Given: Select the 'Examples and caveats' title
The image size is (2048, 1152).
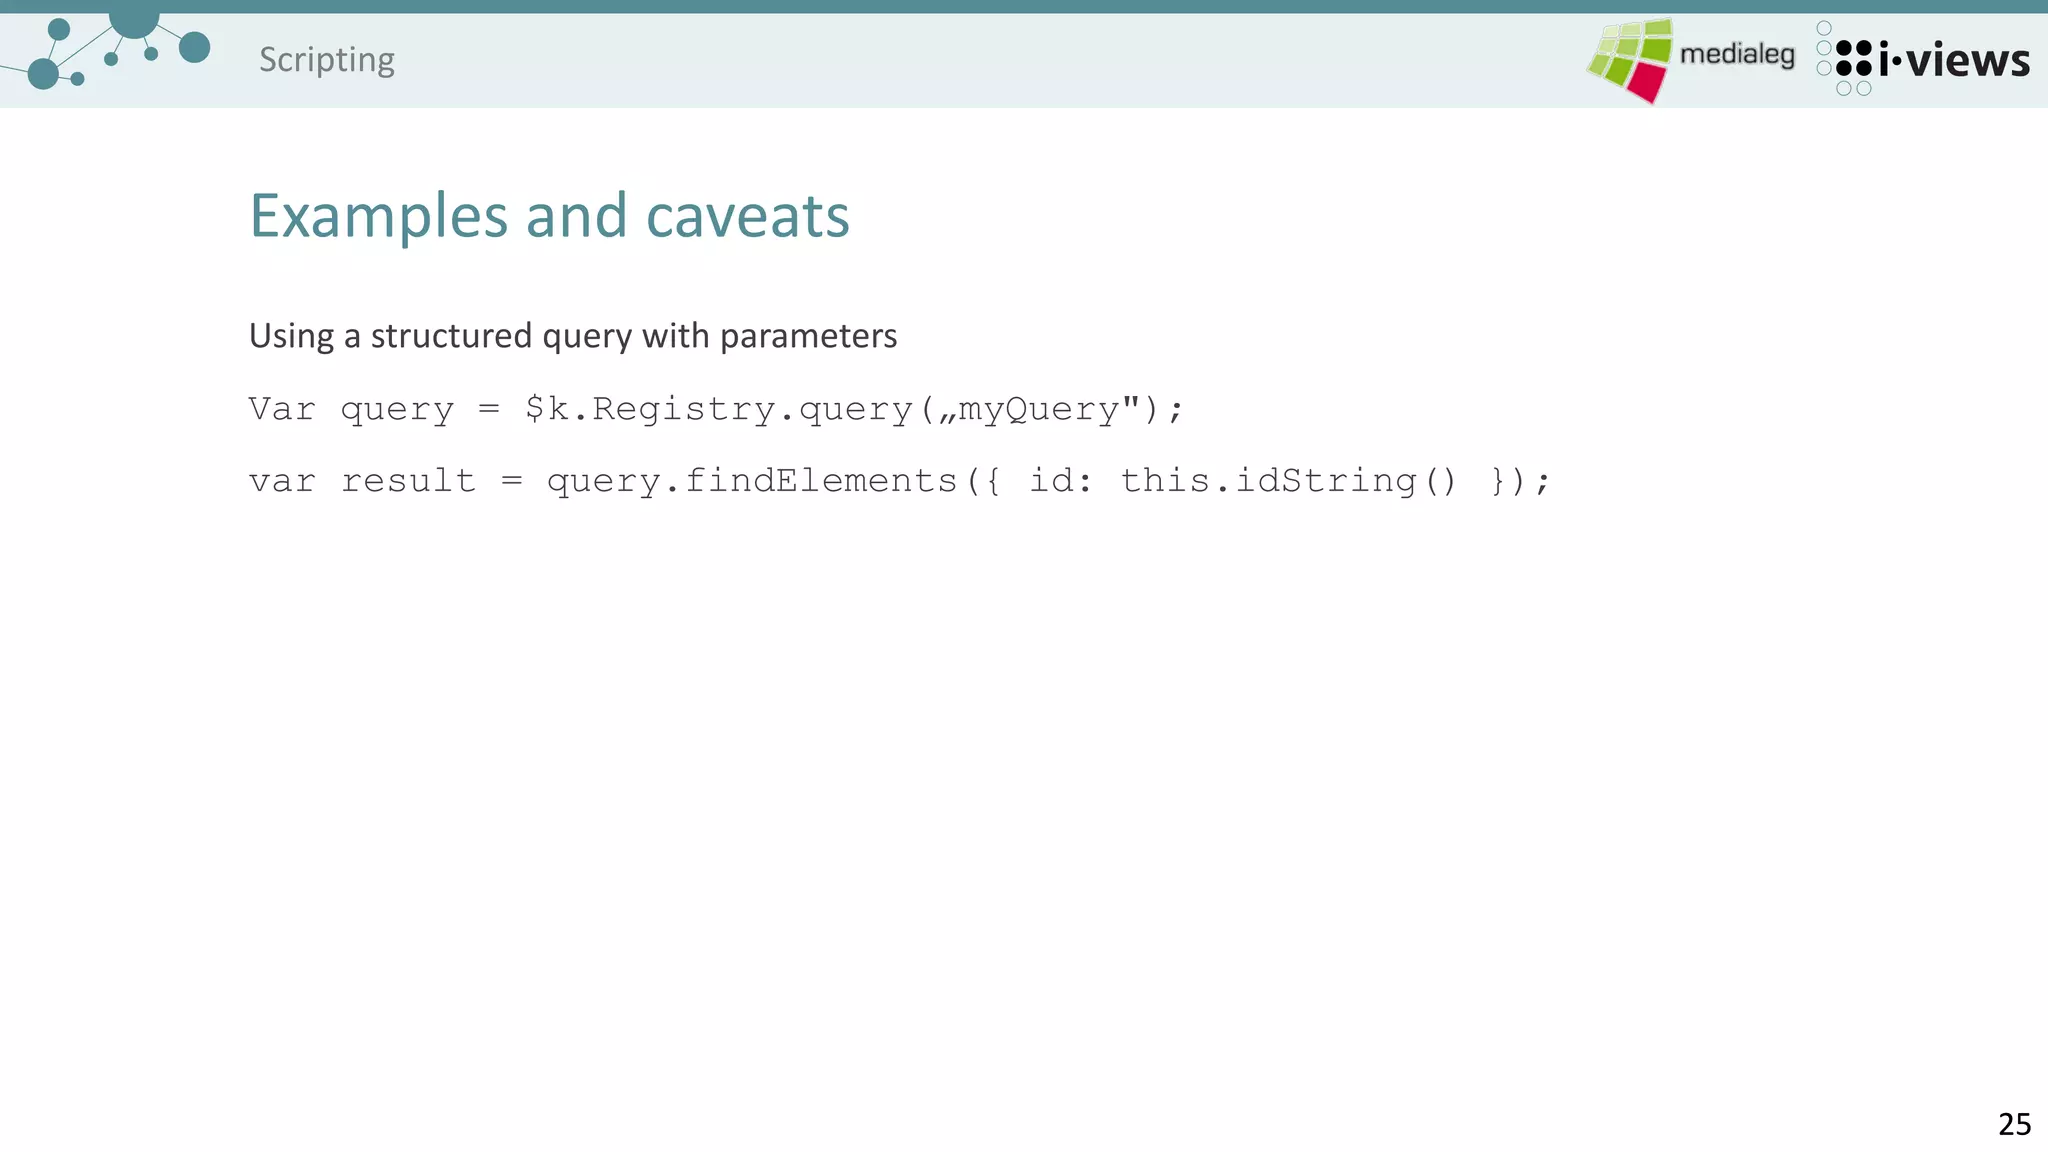Looking at the screenshot, I should pyautogui.click(x=549, y=215).
